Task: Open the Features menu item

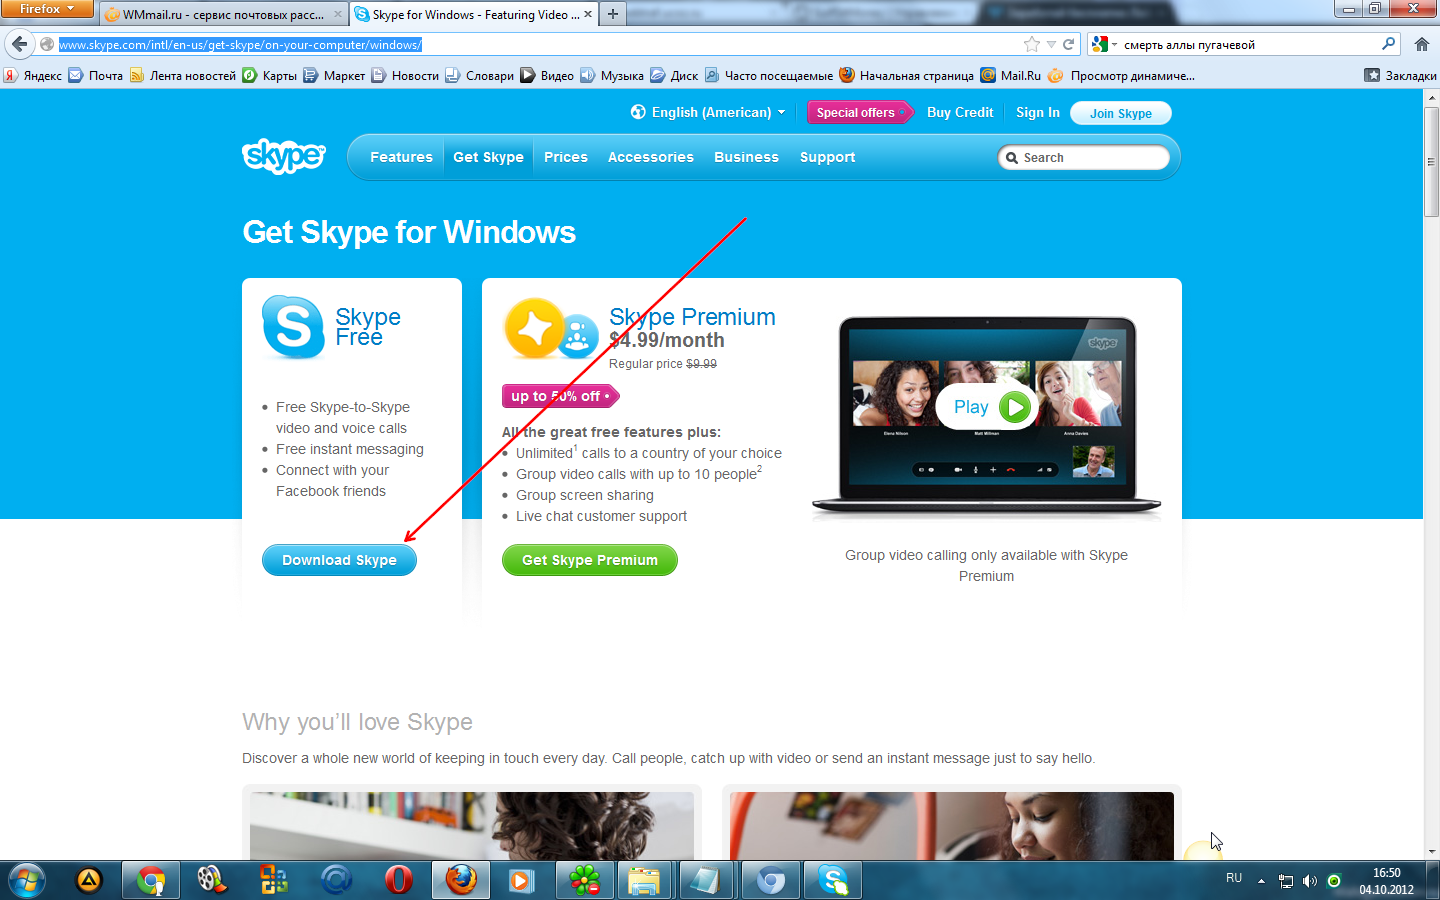Action: pyautogui.click(x=401, y=157)
